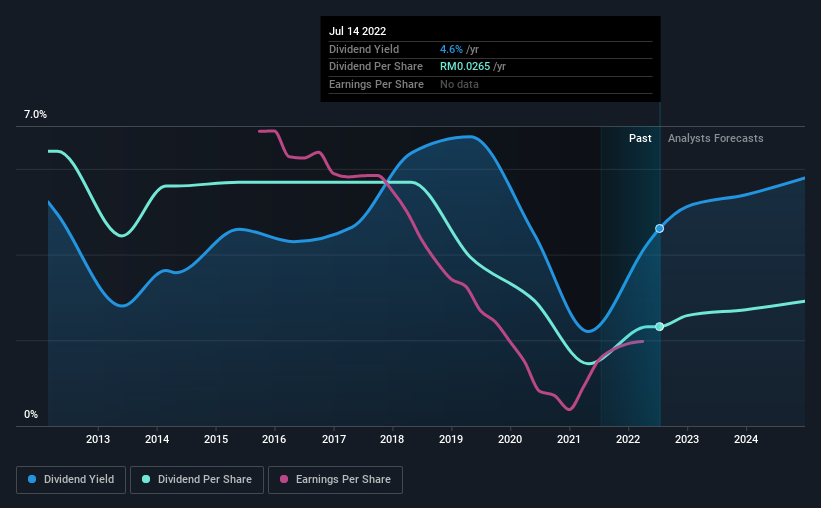Image resolution: width=821 pixels, height=508 pixels.
Task: Select the 'Analysts Forecasts' label
Action: coord(715,138)
